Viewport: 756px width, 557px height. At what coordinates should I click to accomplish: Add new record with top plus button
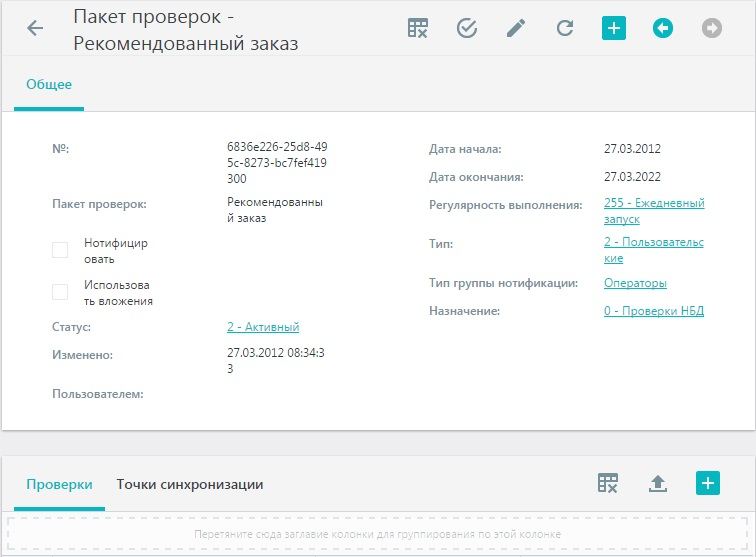[614, 28]
